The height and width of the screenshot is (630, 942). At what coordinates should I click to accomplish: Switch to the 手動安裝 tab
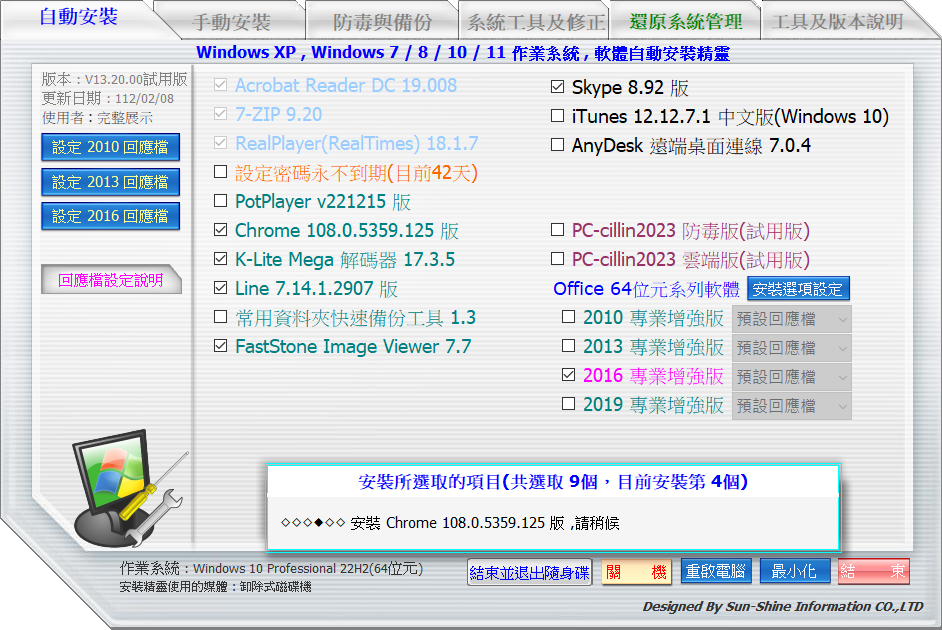pos(231,22)
